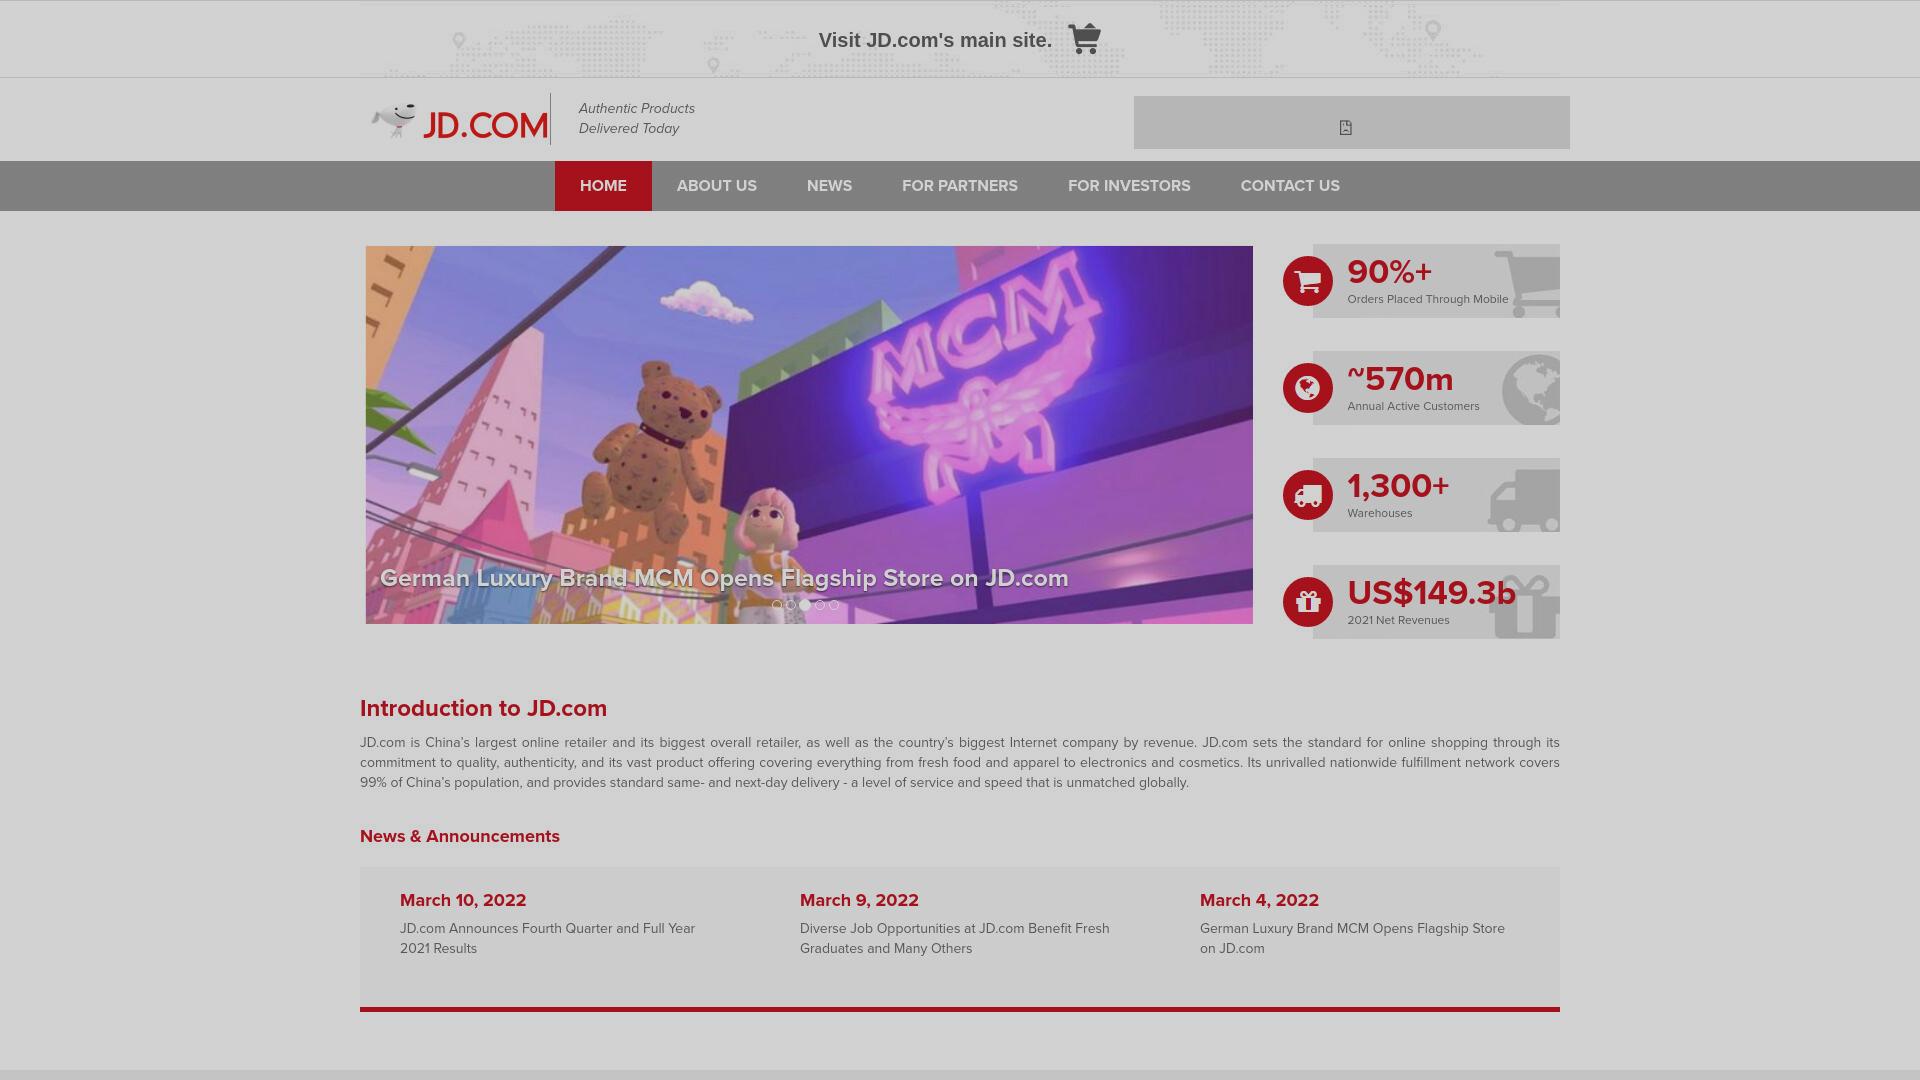Click the Warehouses label
Viewport: 1920px width, 1080px height.
coord(1380,513)
